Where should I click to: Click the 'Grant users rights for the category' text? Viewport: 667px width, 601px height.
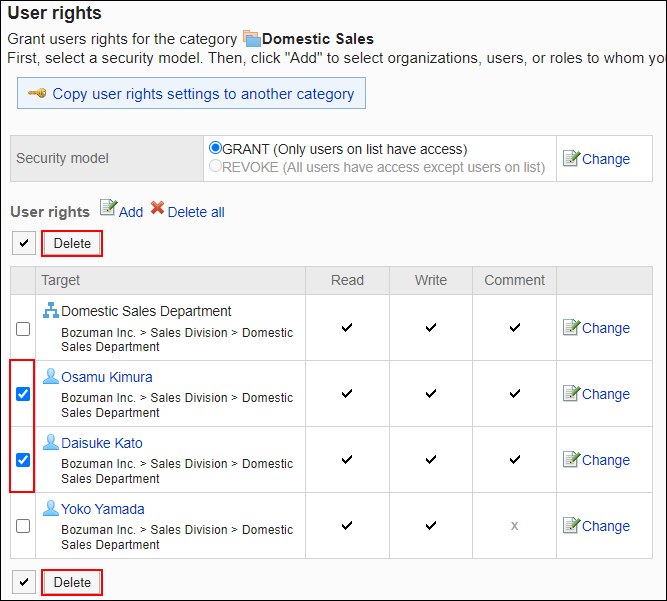(x=122, y=39)
